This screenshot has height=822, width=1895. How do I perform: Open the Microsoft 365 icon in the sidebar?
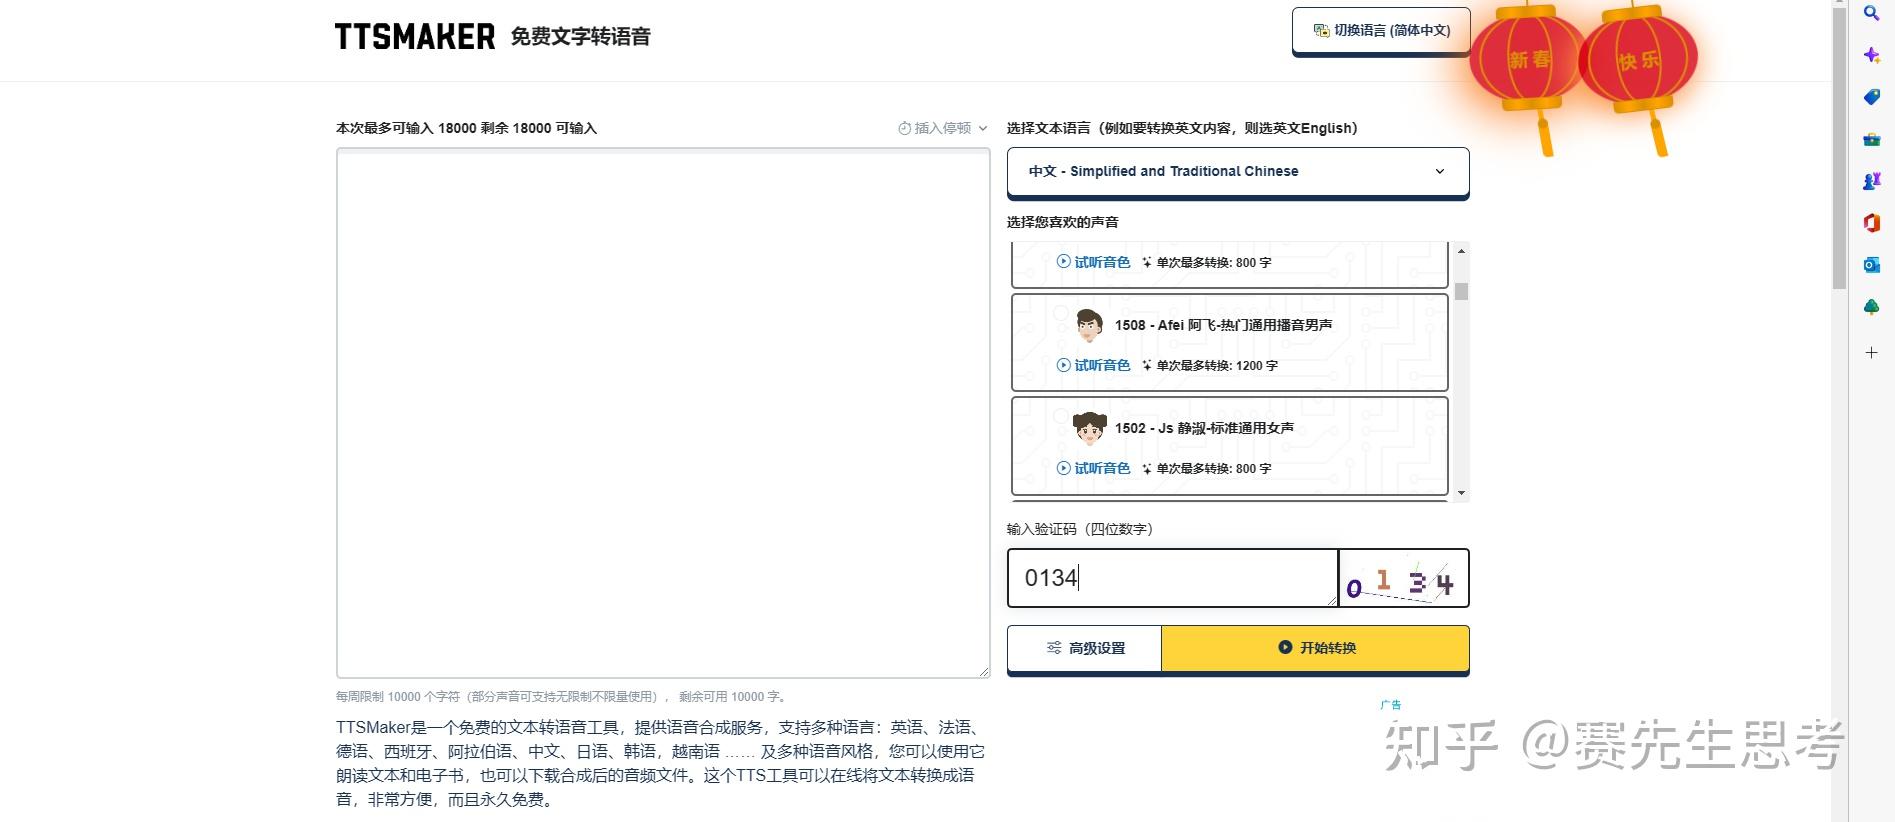1871,223
